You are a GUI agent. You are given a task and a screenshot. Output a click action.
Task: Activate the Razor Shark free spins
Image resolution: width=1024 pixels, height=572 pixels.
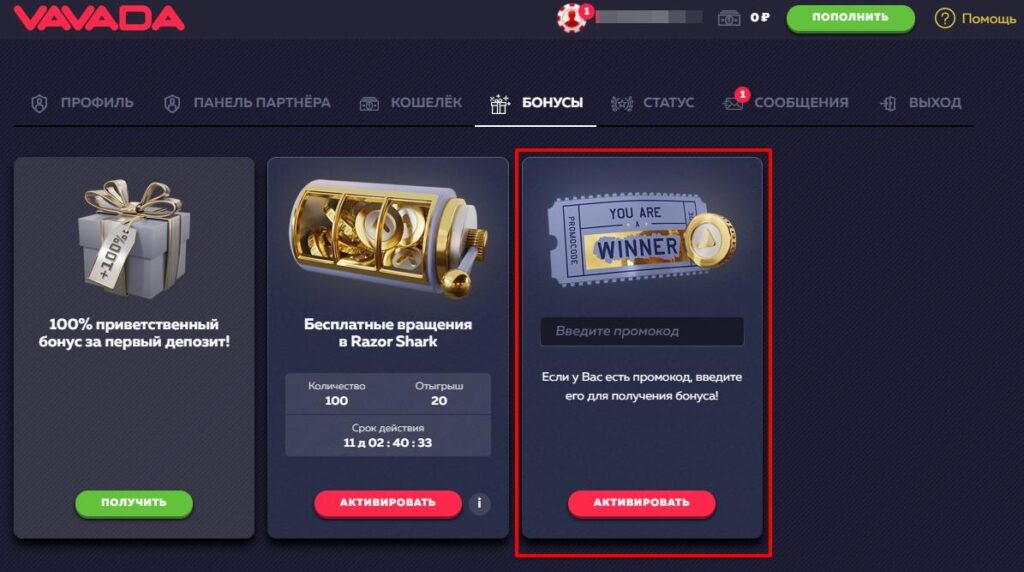pyautogui.click(x=388, y=503)
